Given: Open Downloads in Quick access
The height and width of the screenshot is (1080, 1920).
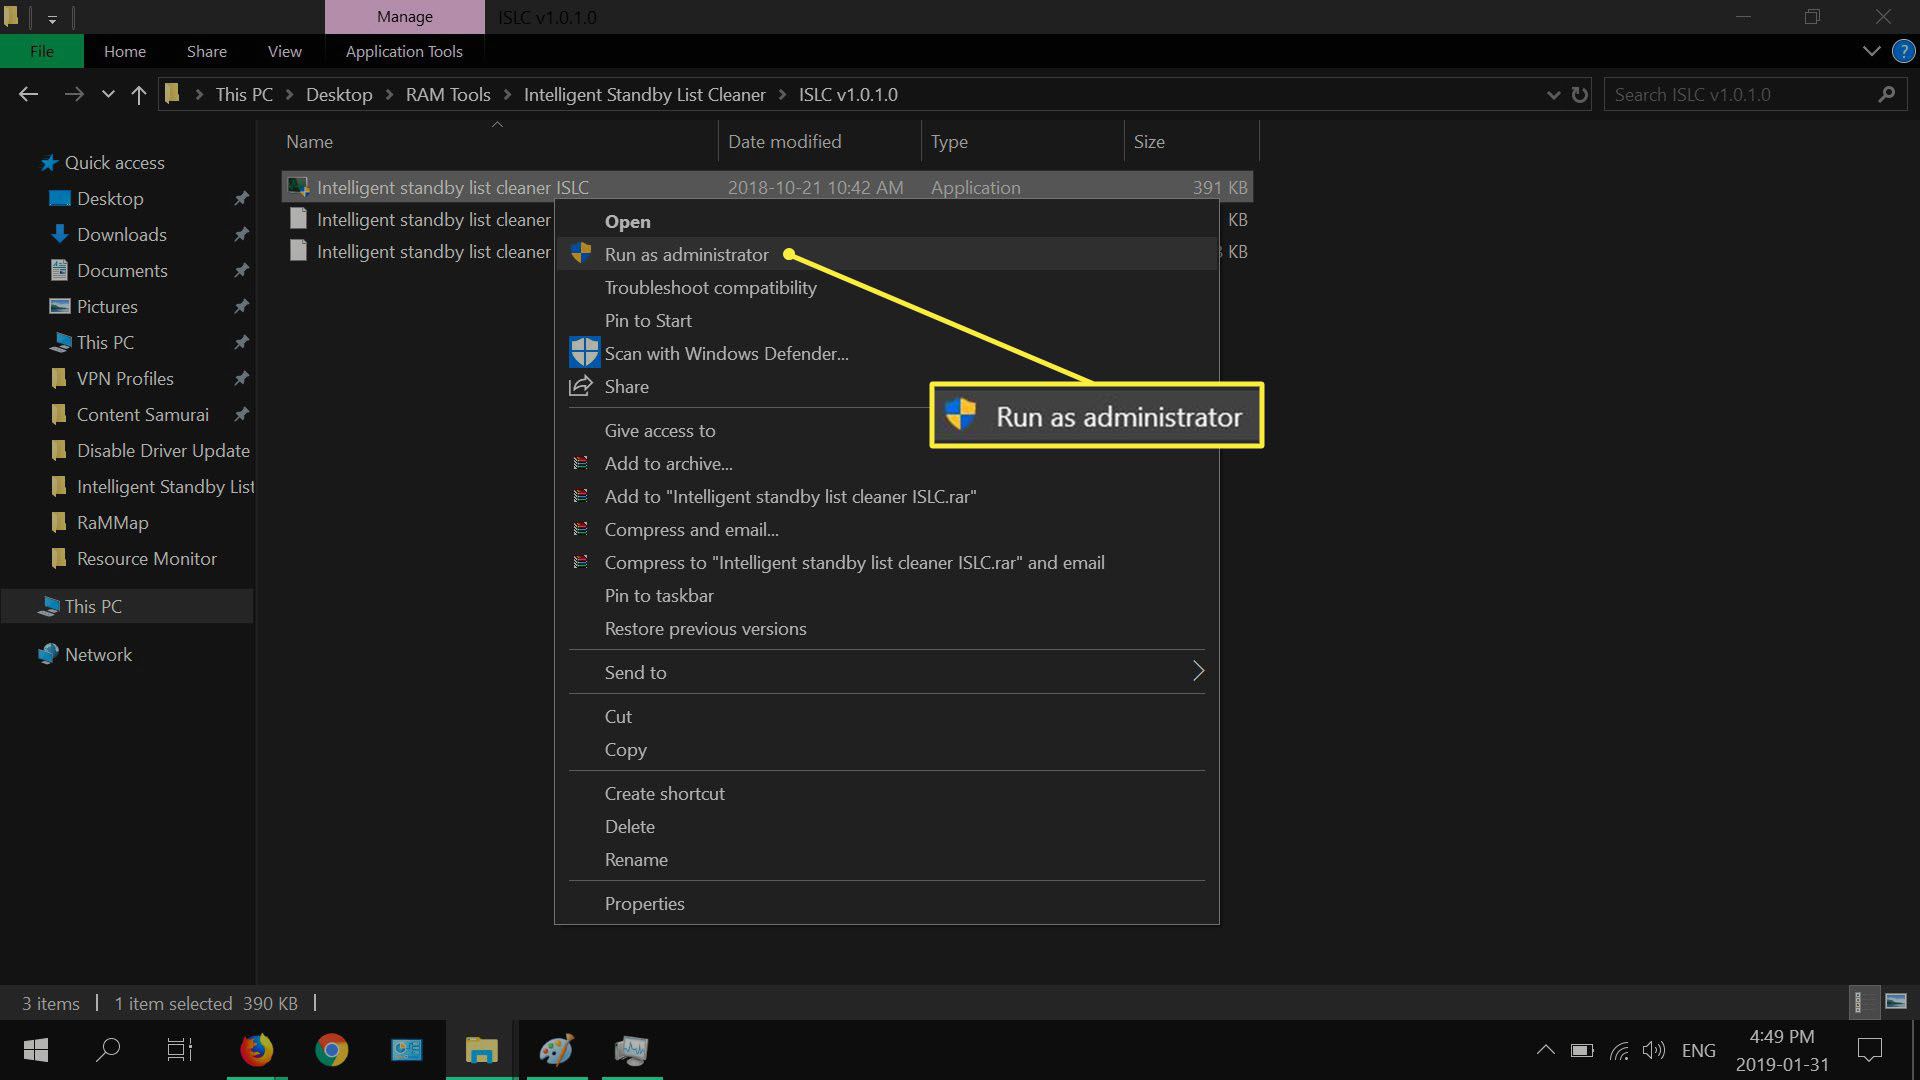Looking at the screenshot, I should click(122, 234).
